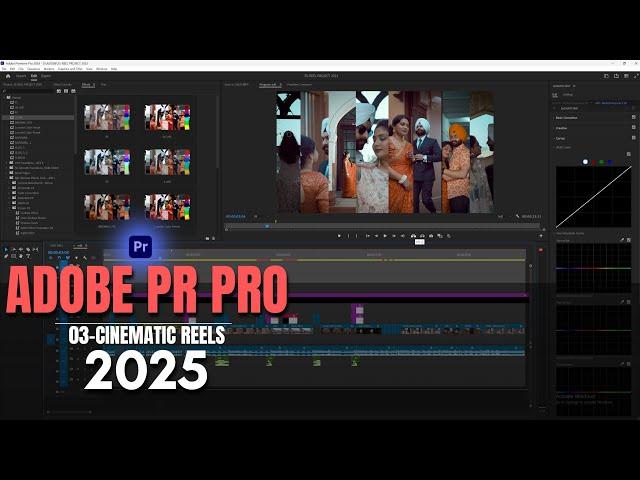Select the green curve channel
The image size is (640, 480).
pos(602,162)
